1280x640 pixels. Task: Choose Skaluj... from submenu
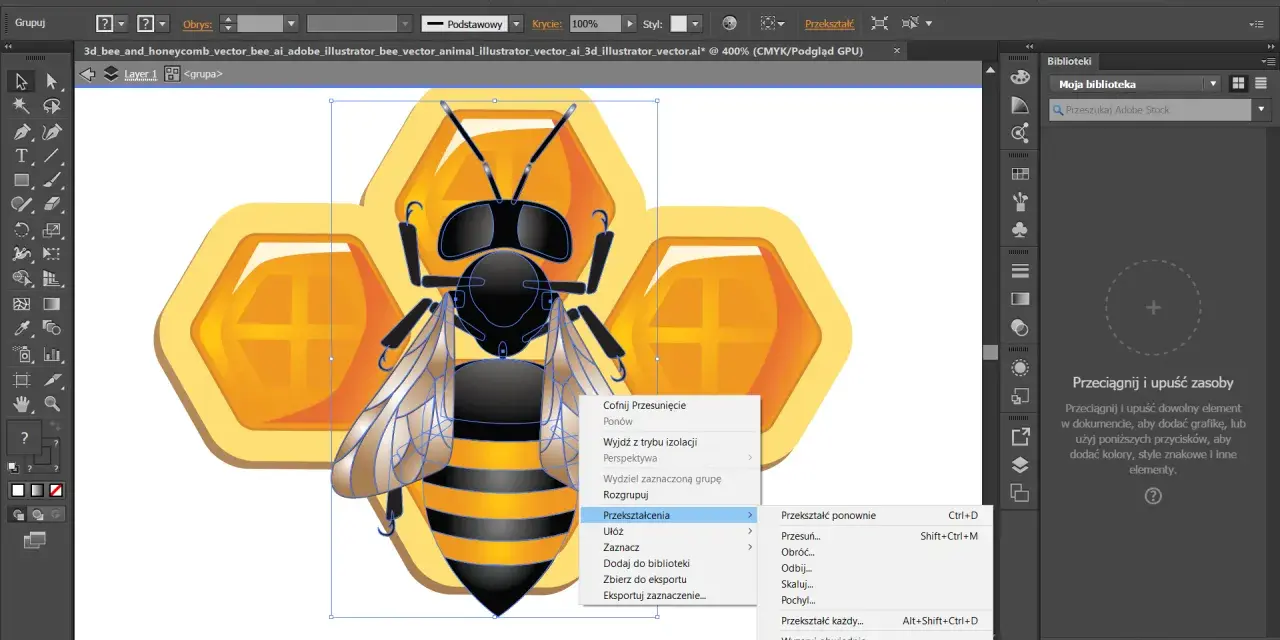point(797,584)
